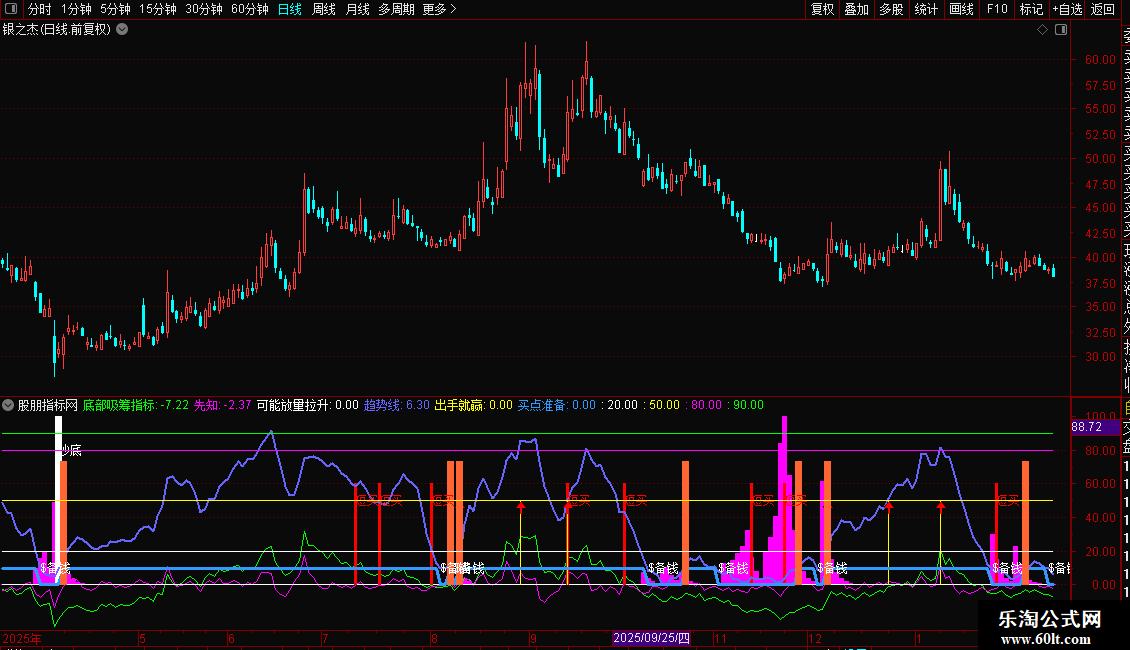Add stock via +自选 button
The height and width of the screenshot is (650, 1130).
(1067, 10)
